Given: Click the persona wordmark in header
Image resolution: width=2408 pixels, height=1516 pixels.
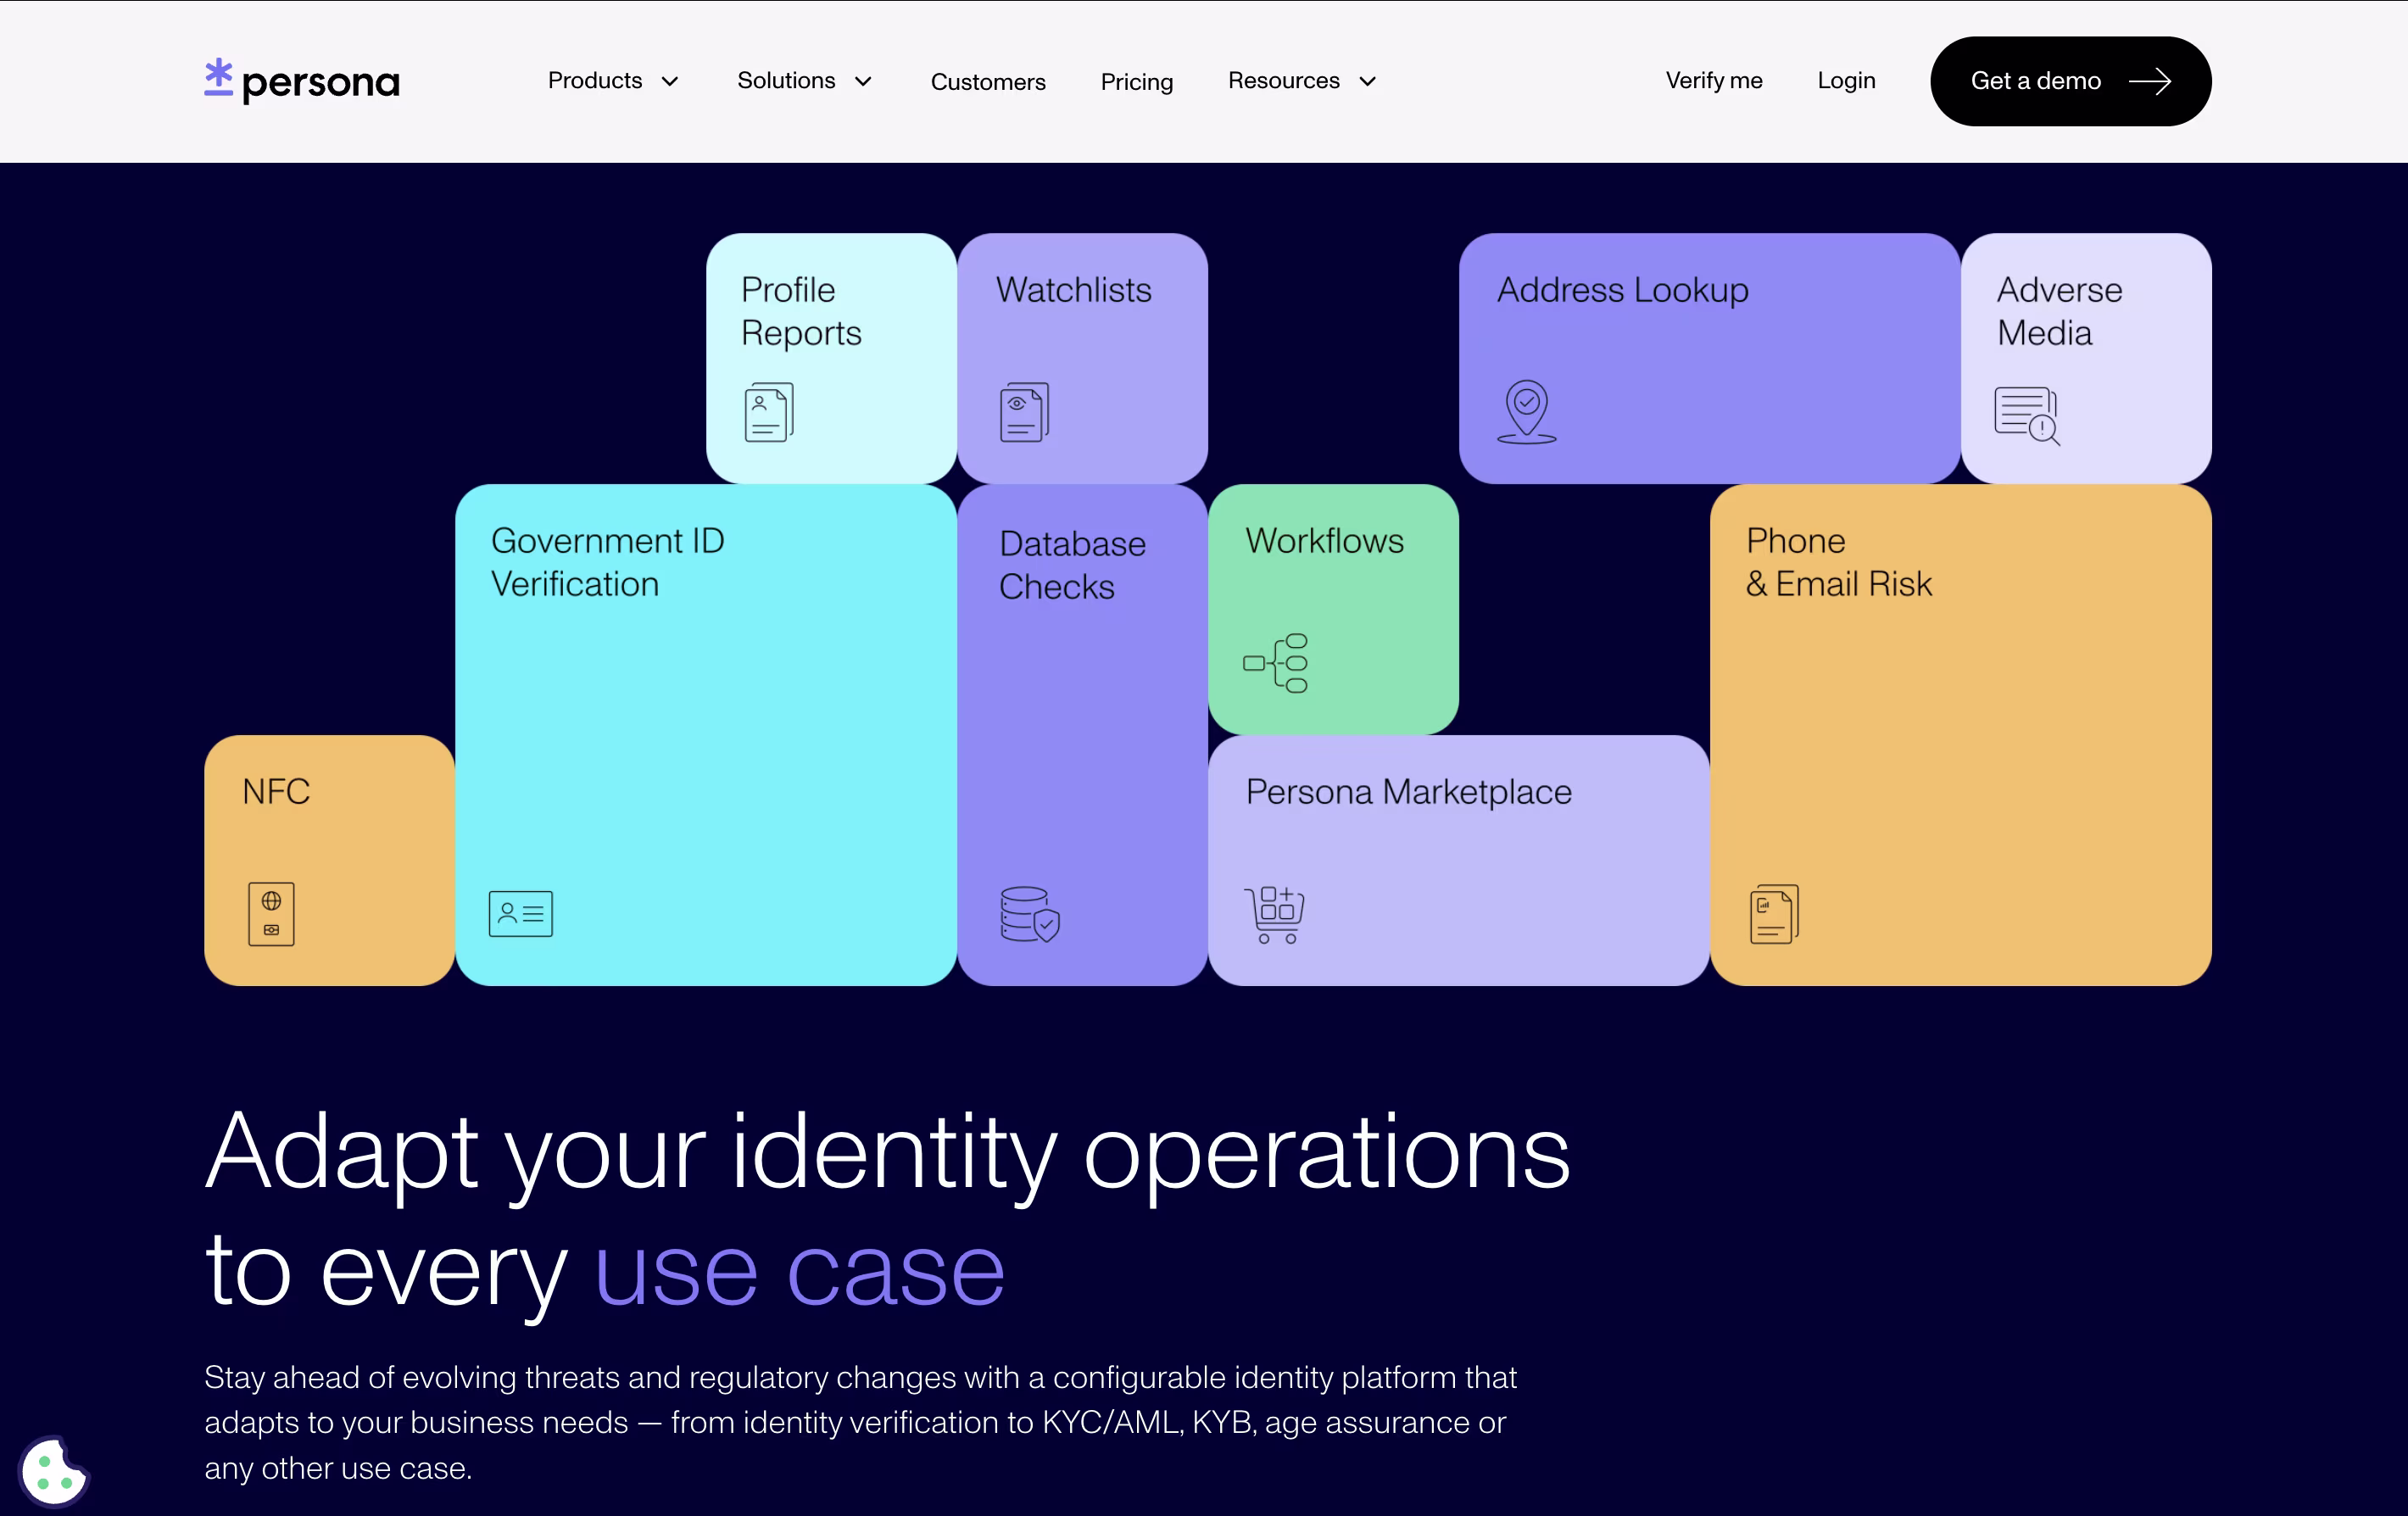Looking at the screenshot, I should pos(320,83).
